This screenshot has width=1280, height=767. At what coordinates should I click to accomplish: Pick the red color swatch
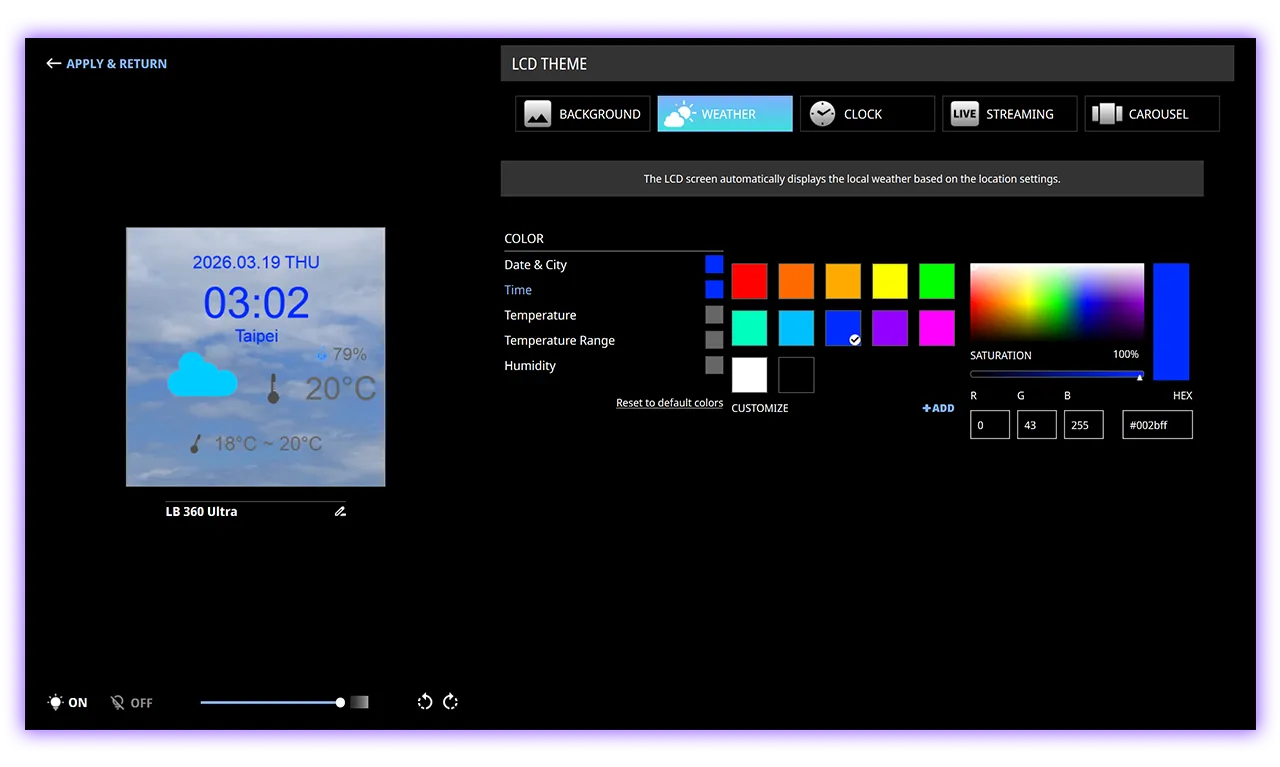(x=749, y=281)
